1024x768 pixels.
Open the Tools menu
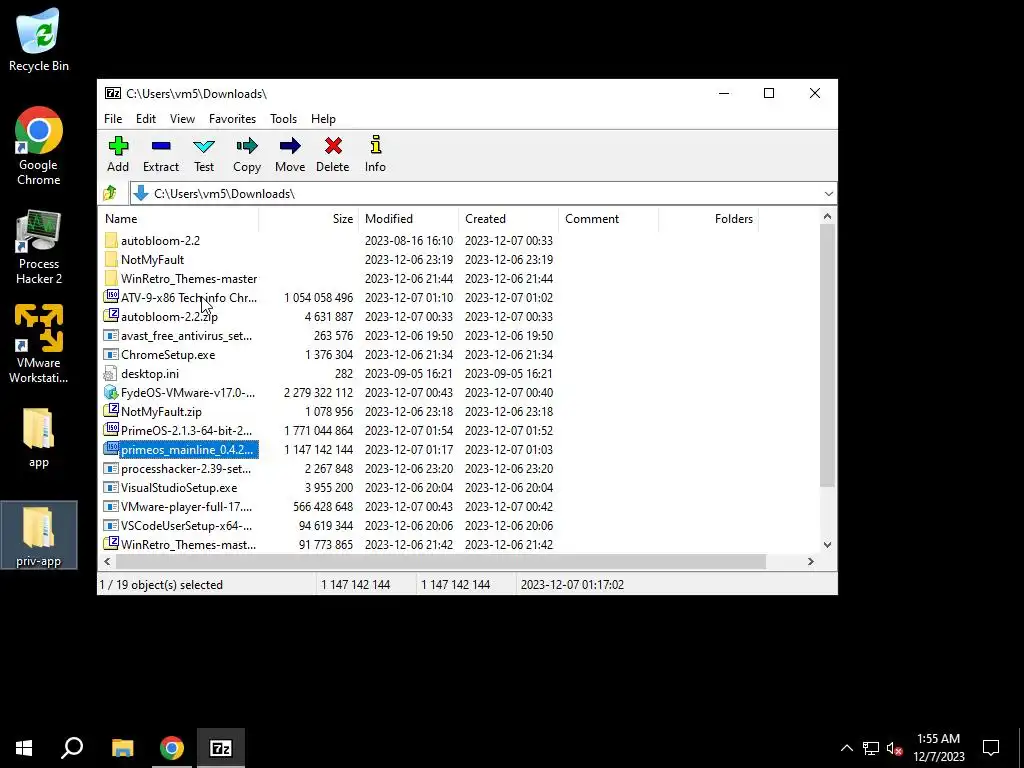(283, 119)
